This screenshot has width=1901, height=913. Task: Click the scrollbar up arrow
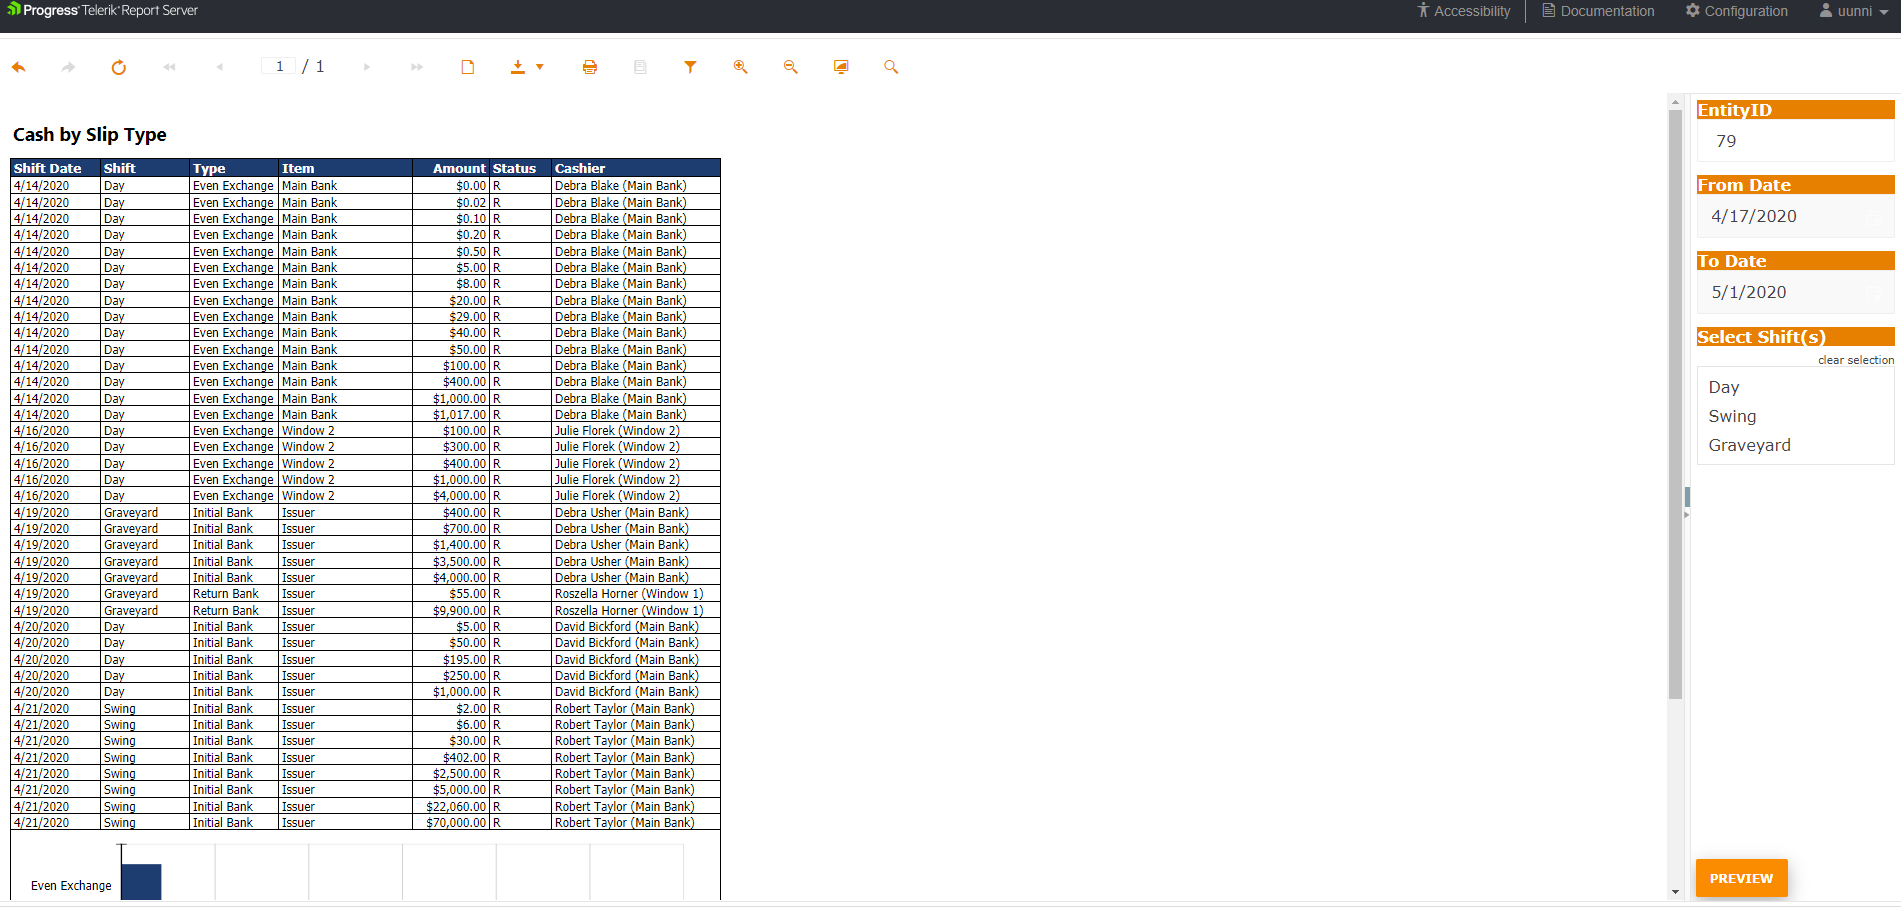(1675, 101)
